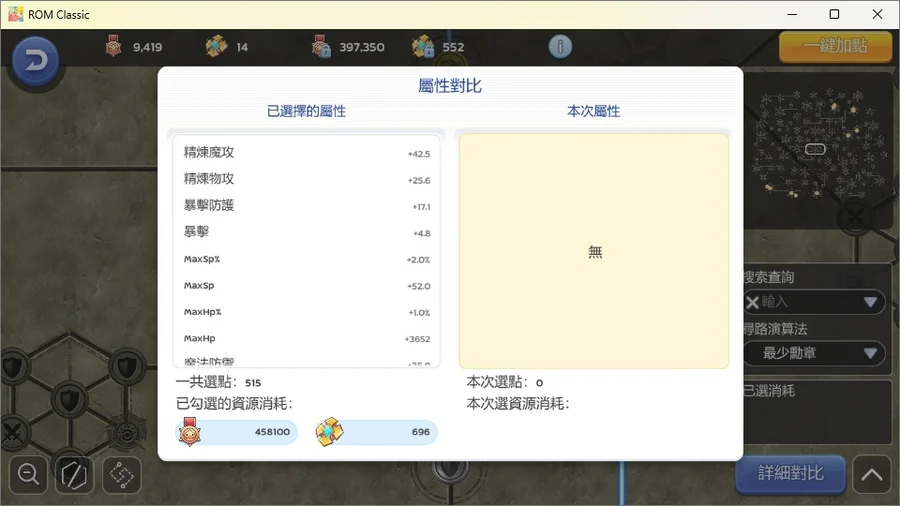Click the medal icon showing 9,419
The height and width of the screenshot is (506, 900).
click(x=114, y=47)
